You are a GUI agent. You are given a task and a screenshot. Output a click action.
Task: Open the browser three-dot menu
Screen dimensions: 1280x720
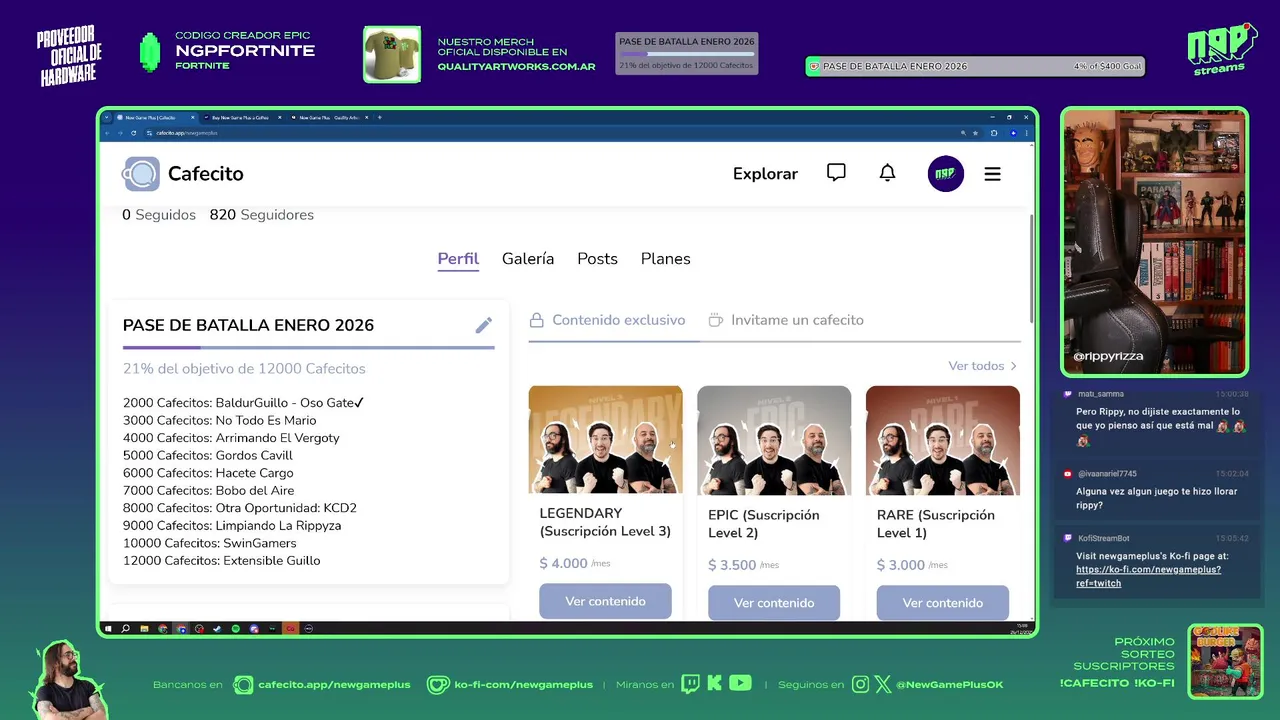click(1027, 133)
